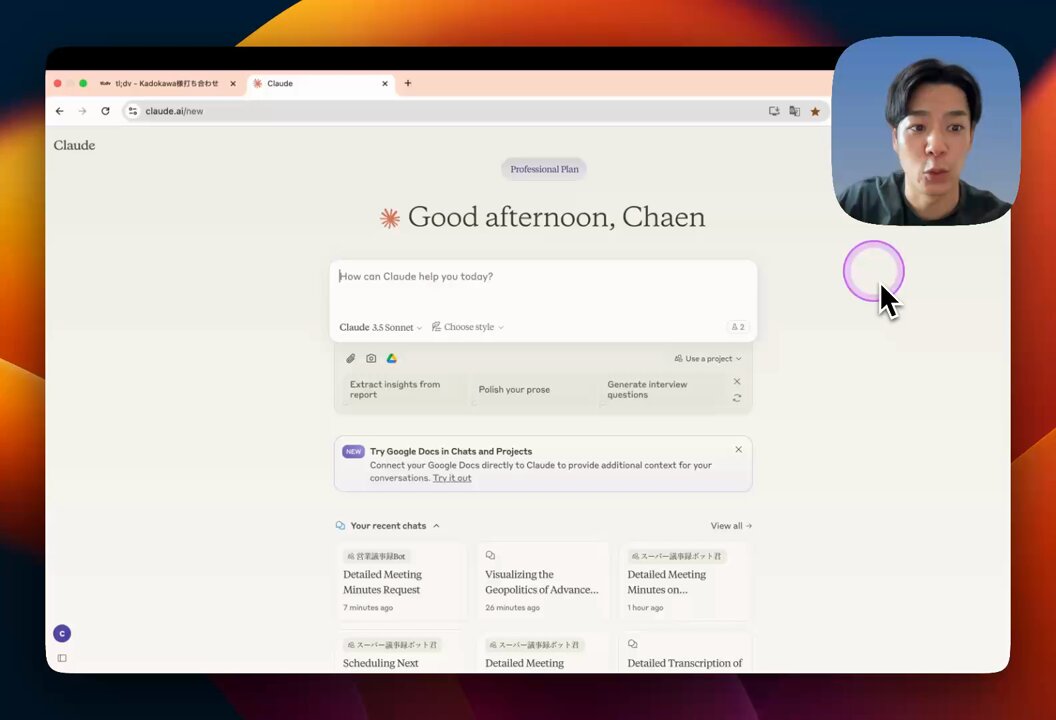Dismiss the prompt suggestions with X
The image size is (1056, 720).
pos(737,381)
